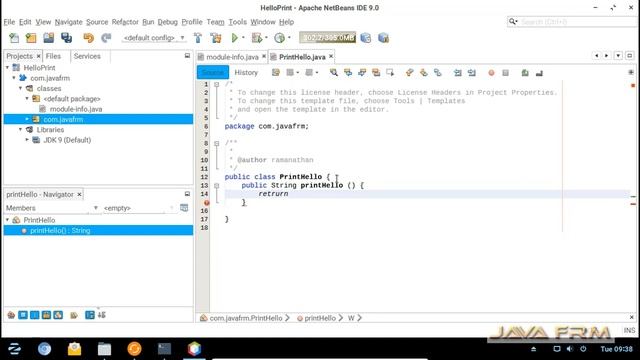Click the Redo arrow icon
Screen dimensions: 640x360
click(x=106, y=38)
